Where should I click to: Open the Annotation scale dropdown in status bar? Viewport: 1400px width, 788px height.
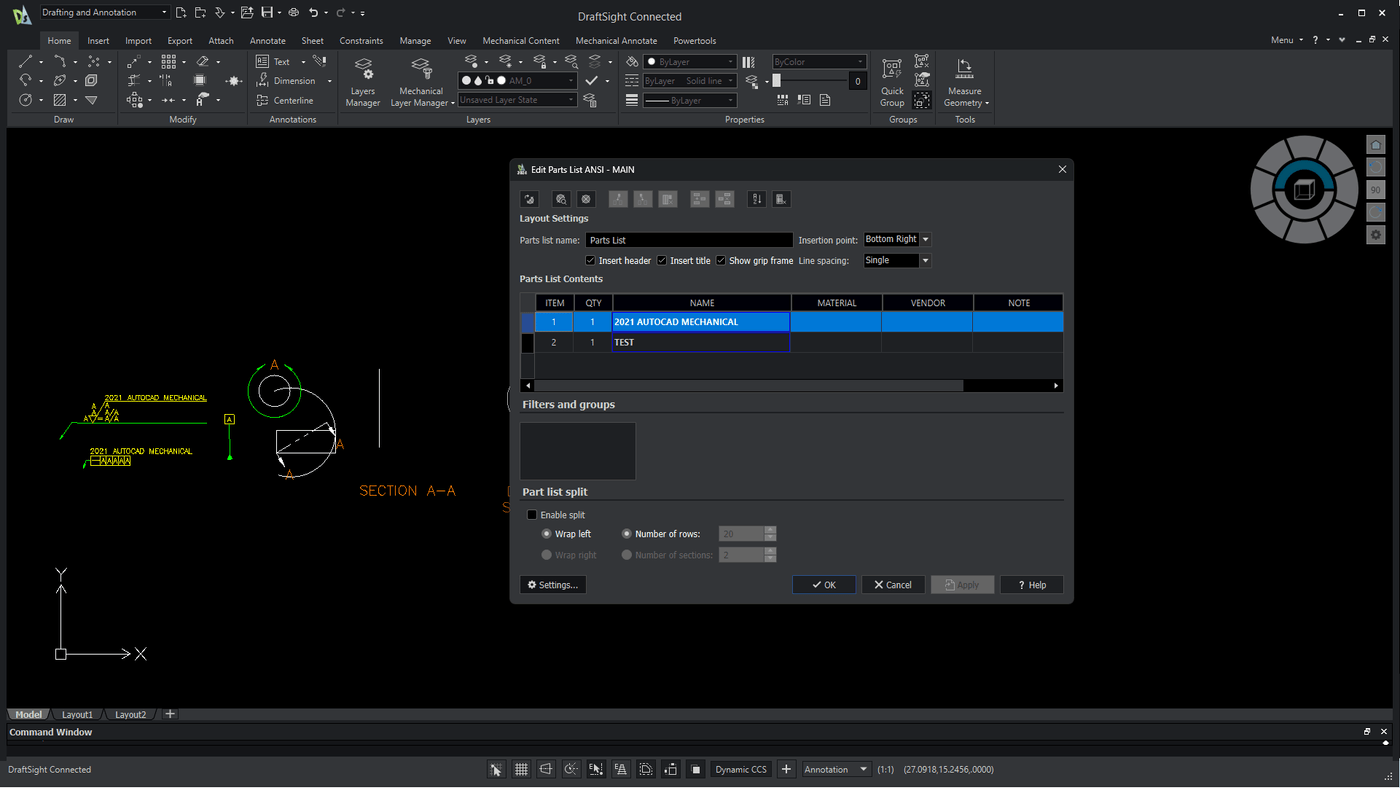[835, 768]
